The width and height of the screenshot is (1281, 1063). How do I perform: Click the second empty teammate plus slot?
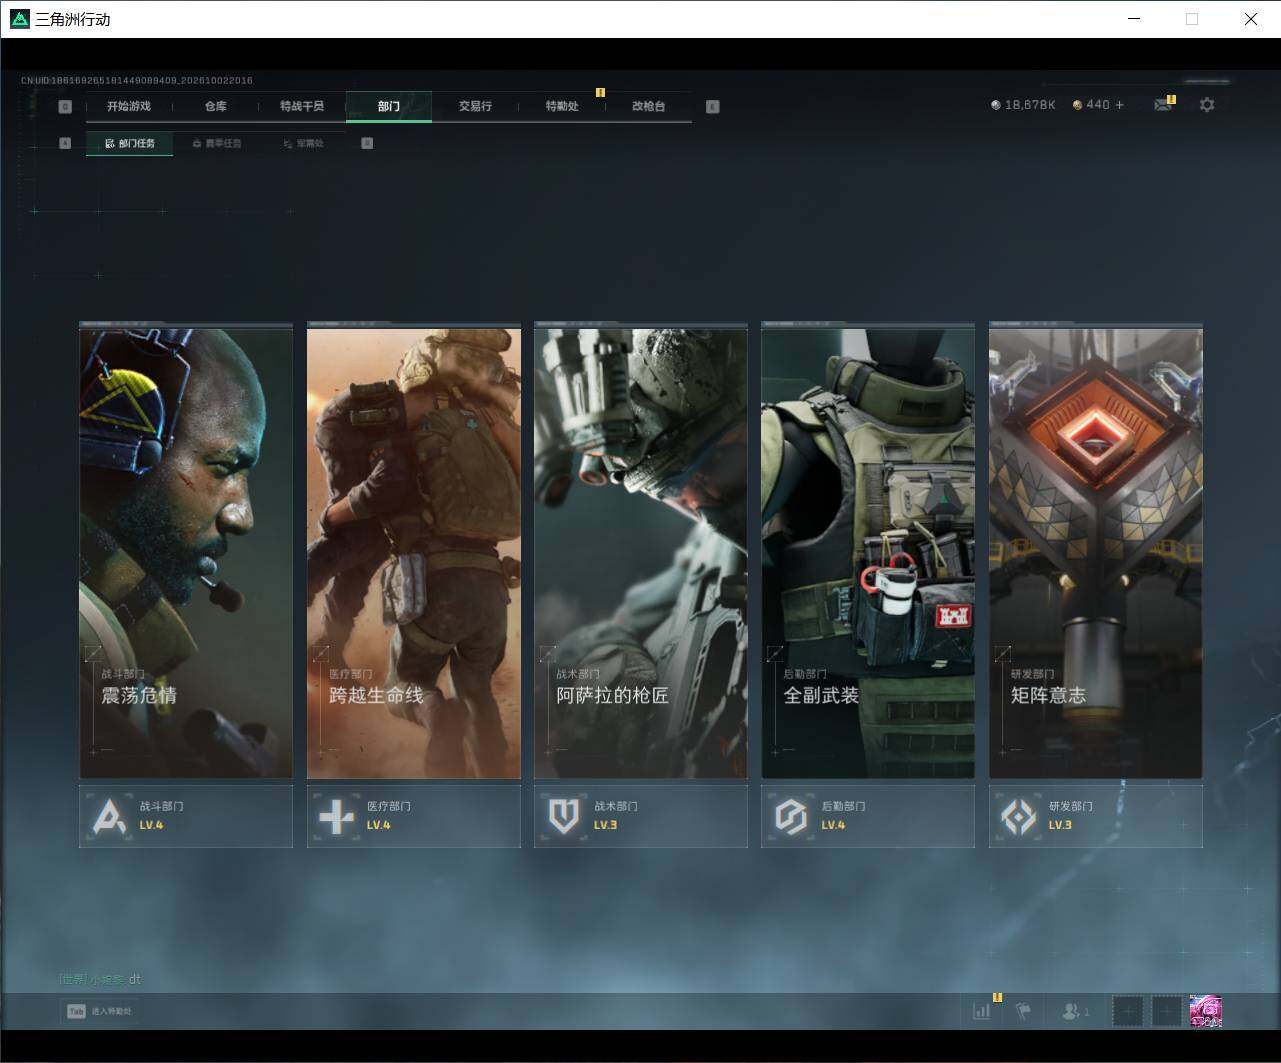click(1166, 1011)
